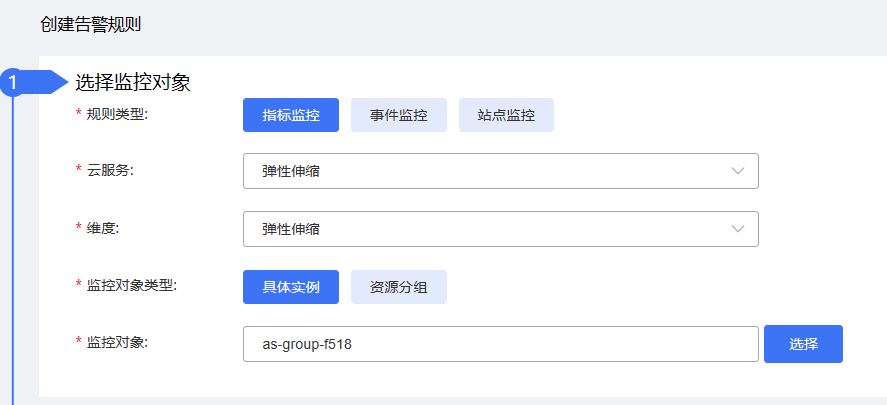Click the 规则类型 field label
This screenshot has width=887, height=405.
117,114
